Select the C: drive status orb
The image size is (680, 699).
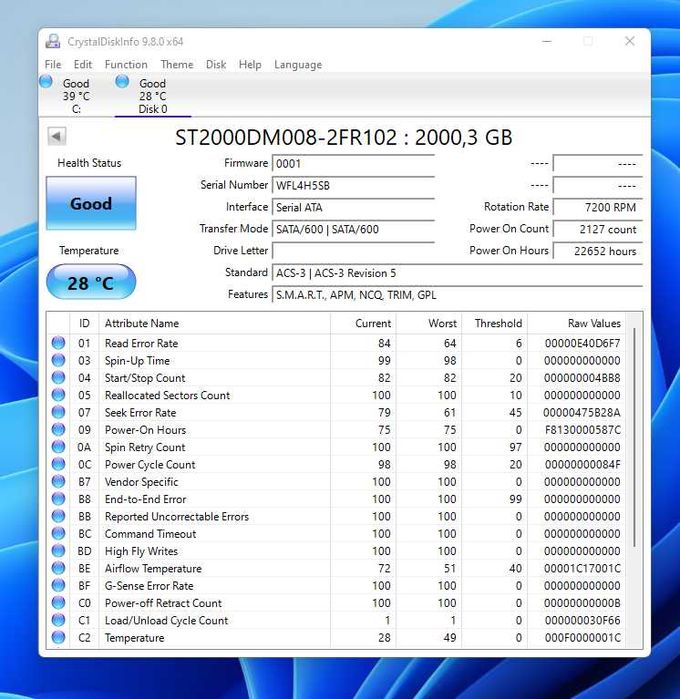point(45,82)
